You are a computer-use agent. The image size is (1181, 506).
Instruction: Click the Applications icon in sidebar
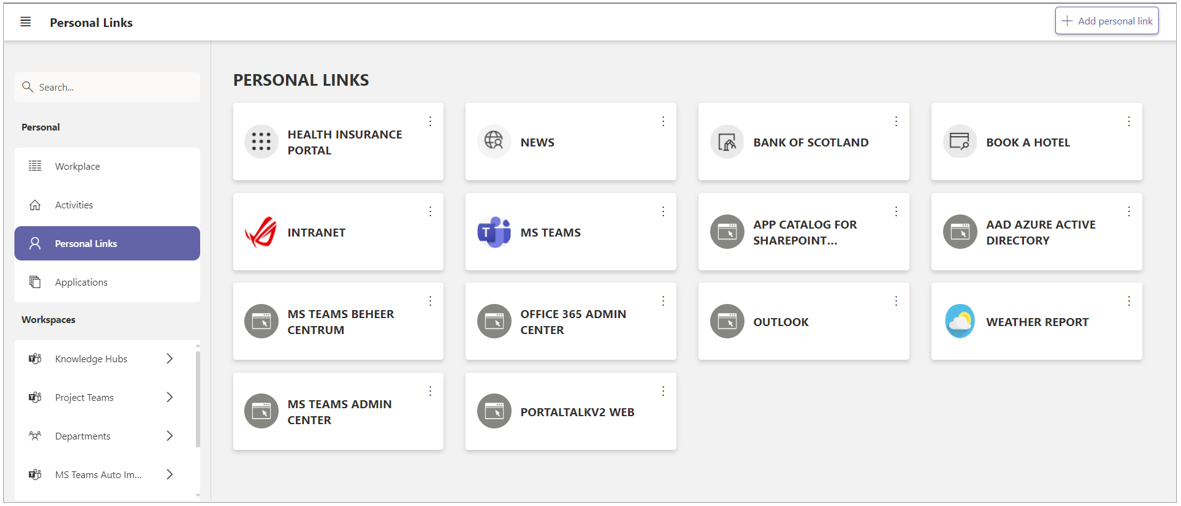tap(35, 282)
